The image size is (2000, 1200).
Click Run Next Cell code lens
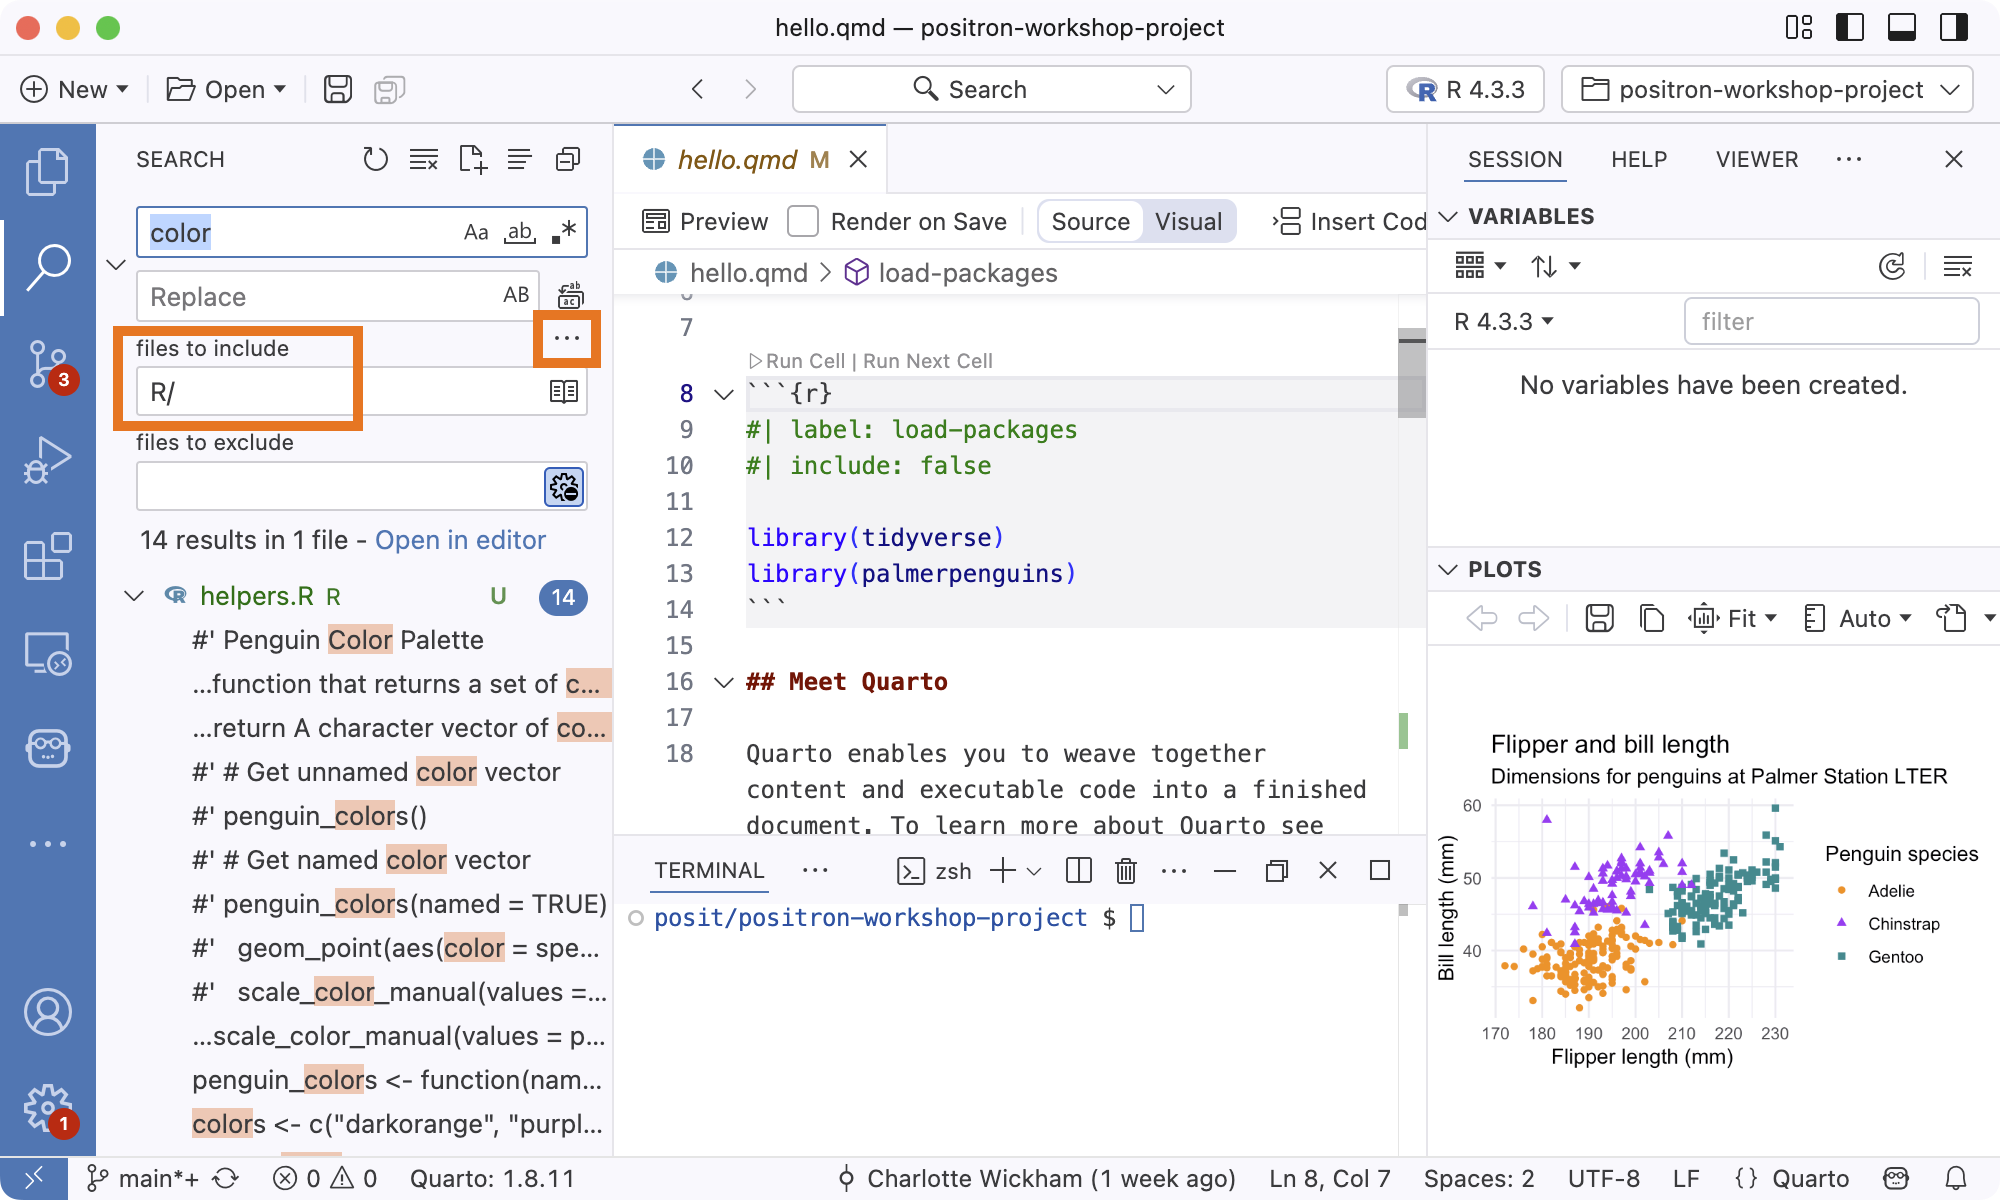click(x=927, y=361)
